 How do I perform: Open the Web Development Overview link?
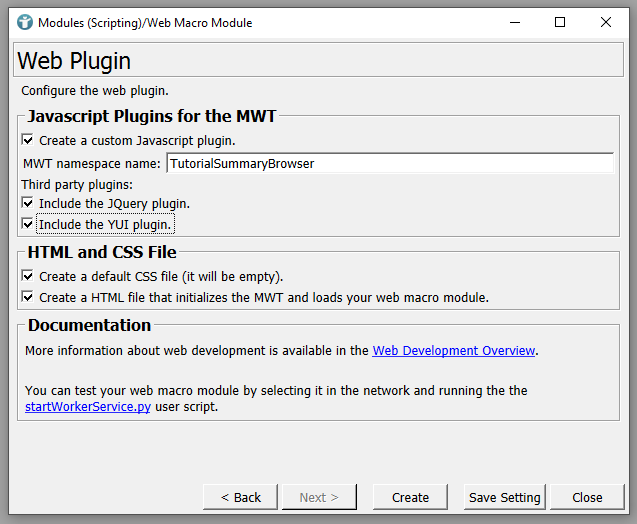pos(454,351)
